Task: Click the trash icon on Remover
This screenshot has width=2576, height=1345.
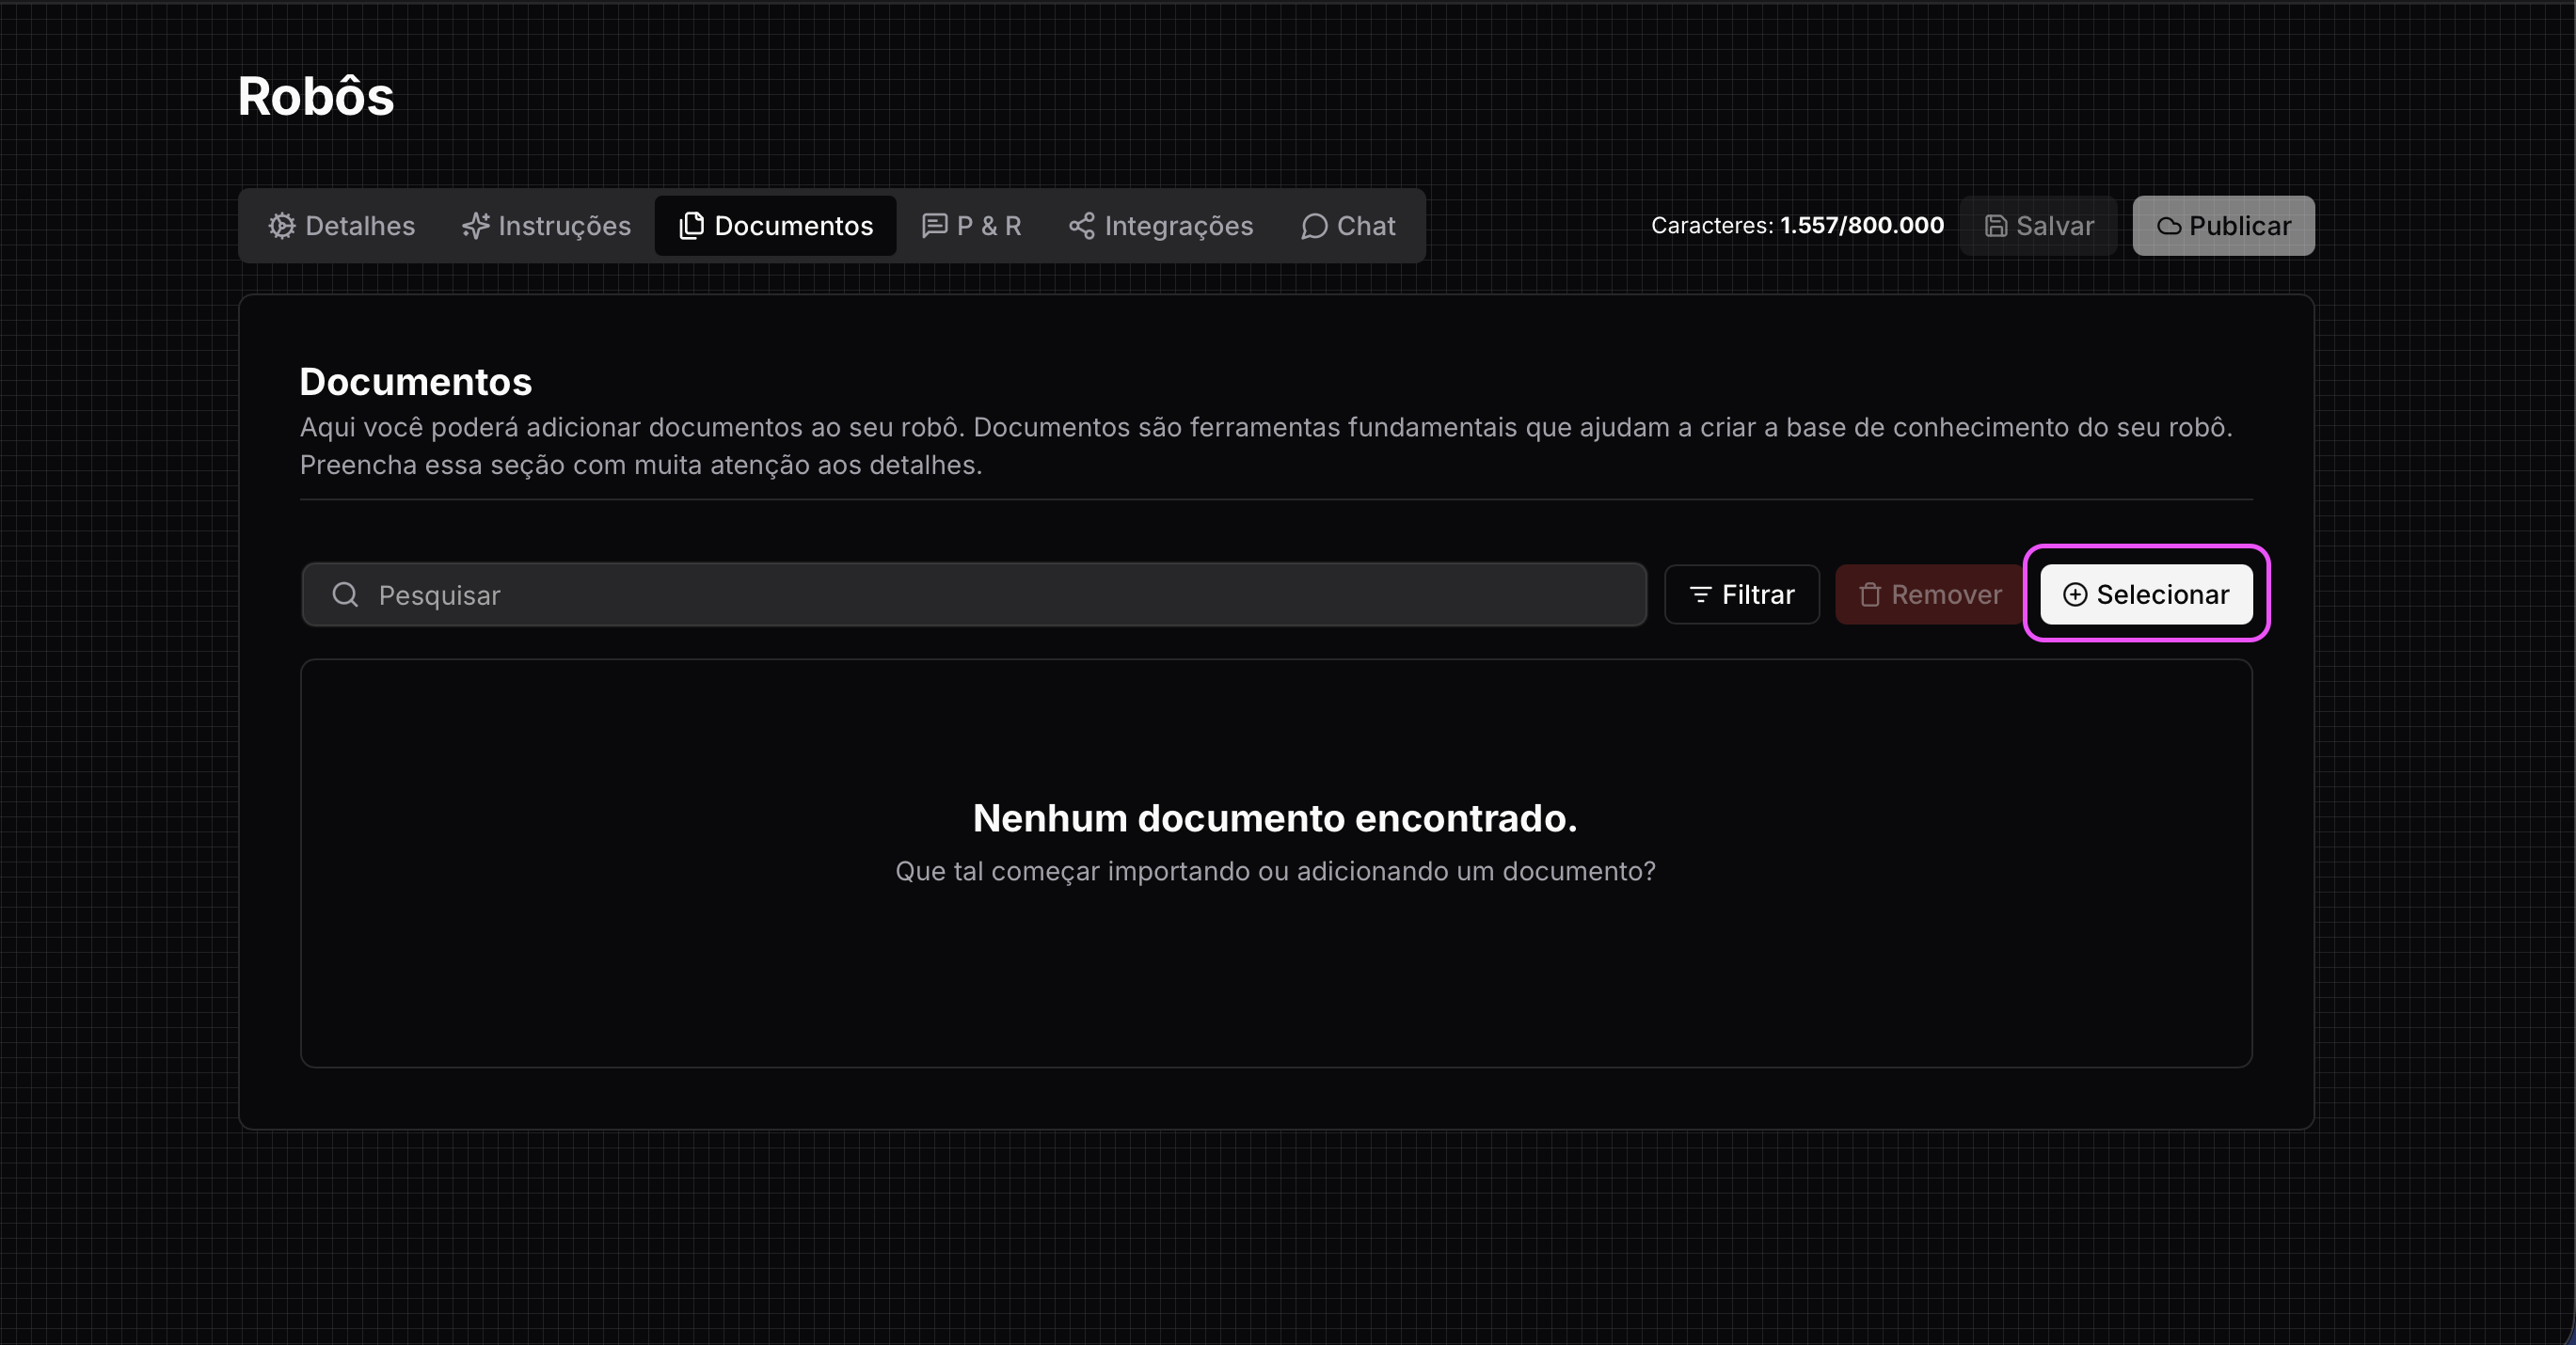Action: tap(1869, 595)
